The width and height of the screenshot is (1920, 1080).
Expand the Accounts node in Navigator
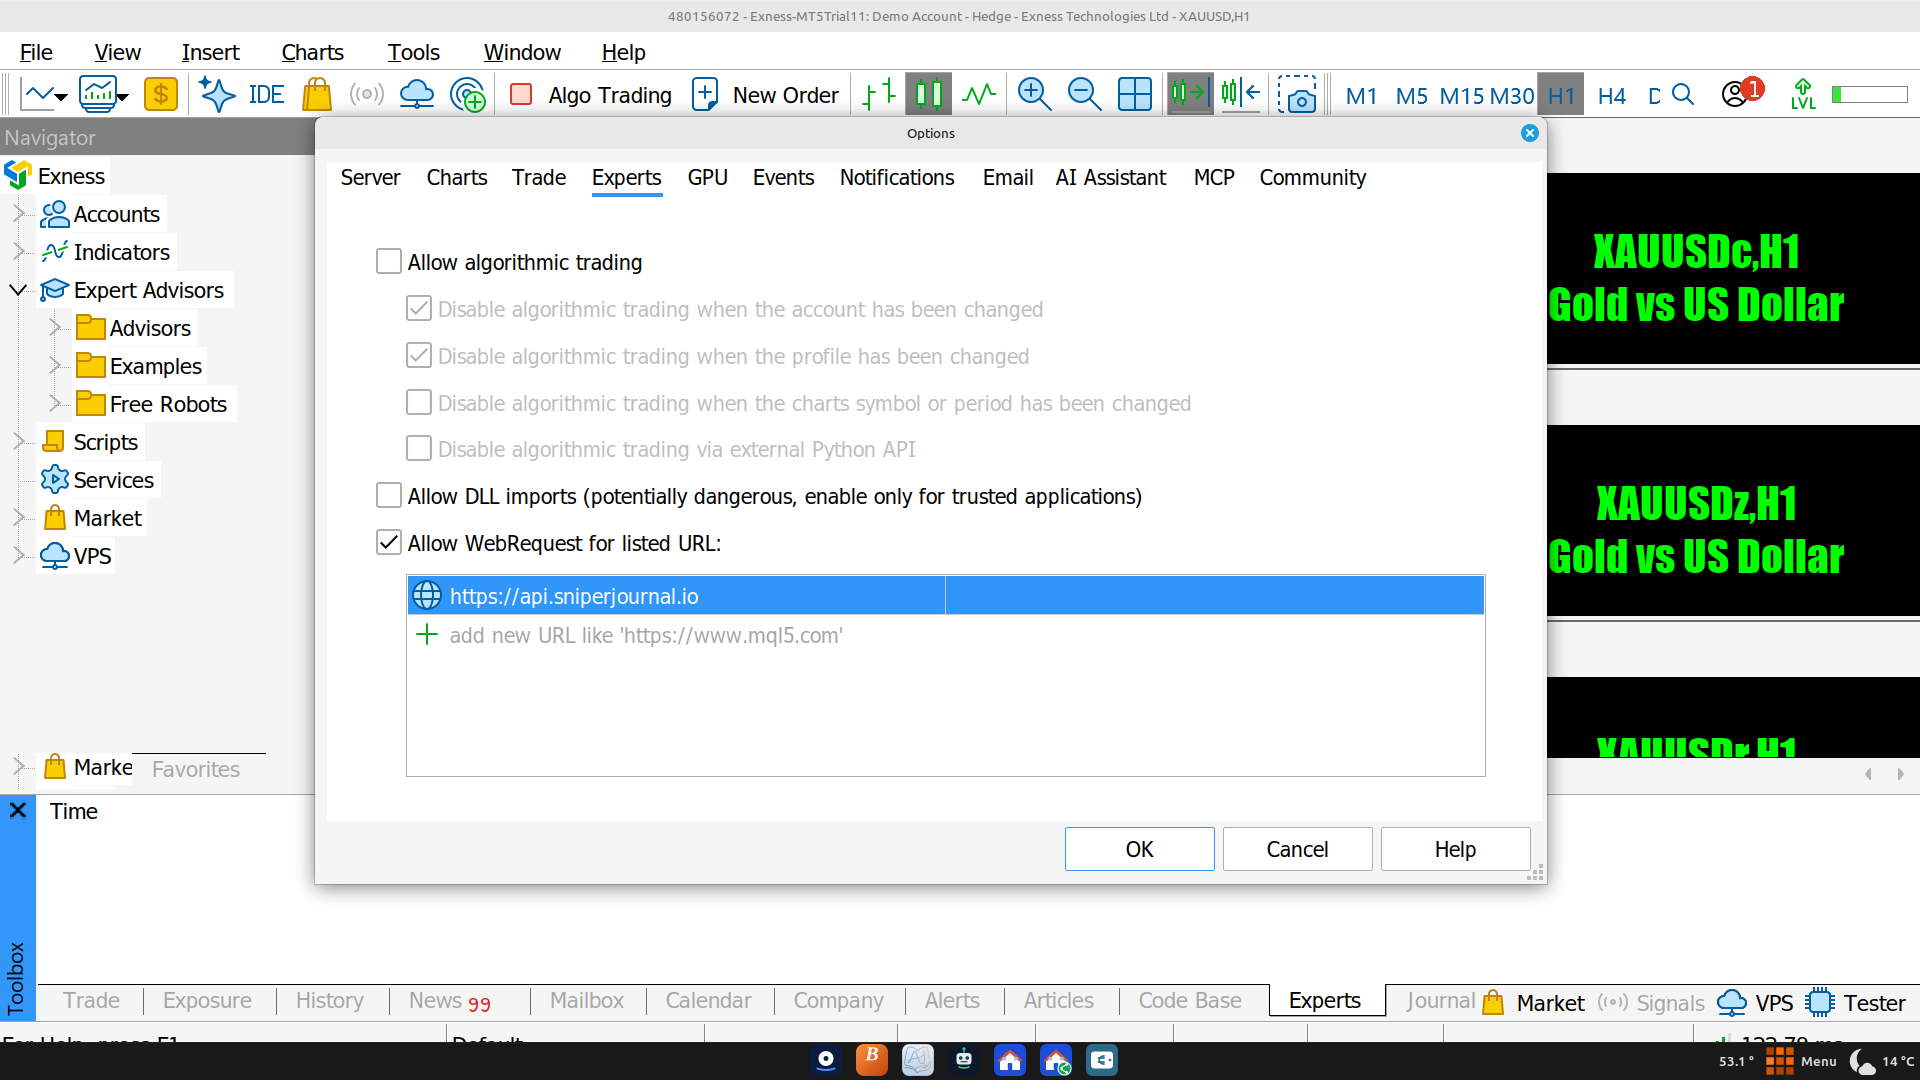coord(19,213)
